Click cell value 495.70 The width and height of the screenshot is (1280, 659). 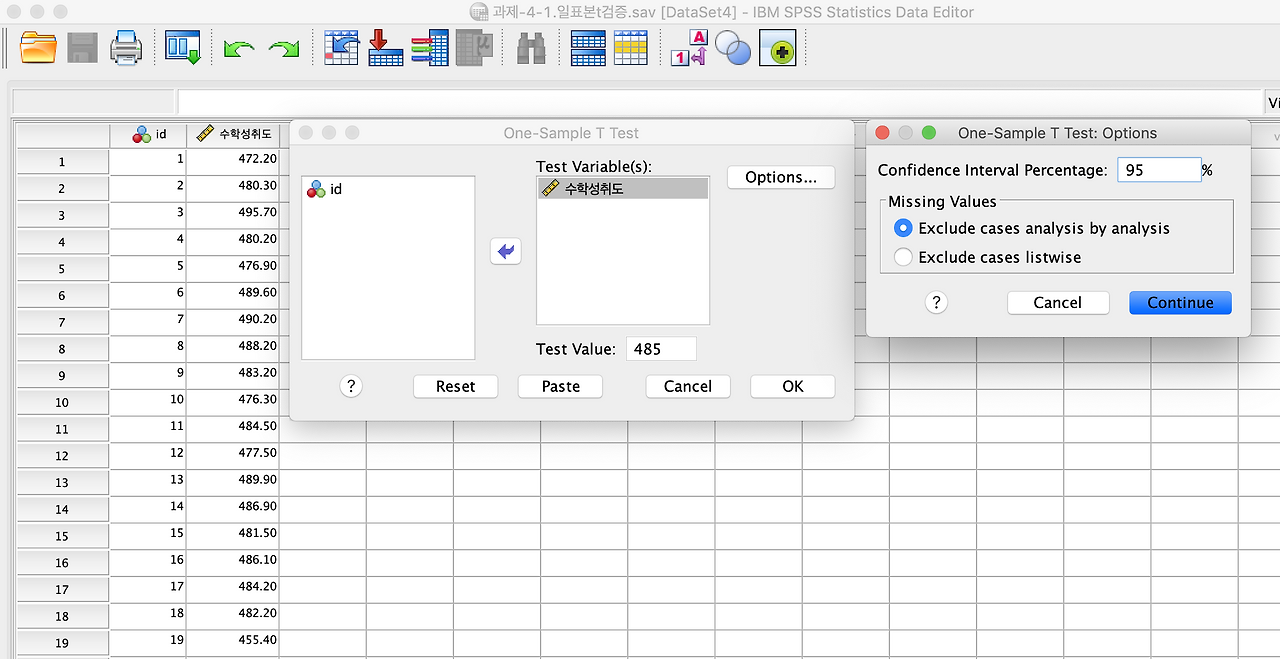point(232,212)
